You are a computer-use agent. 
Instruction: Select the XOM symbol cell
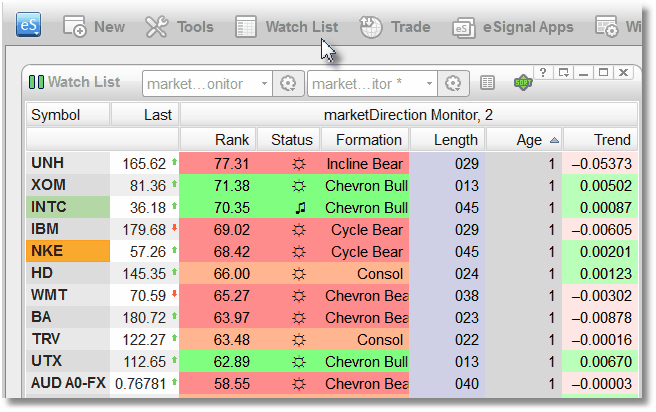click(68, 185)
